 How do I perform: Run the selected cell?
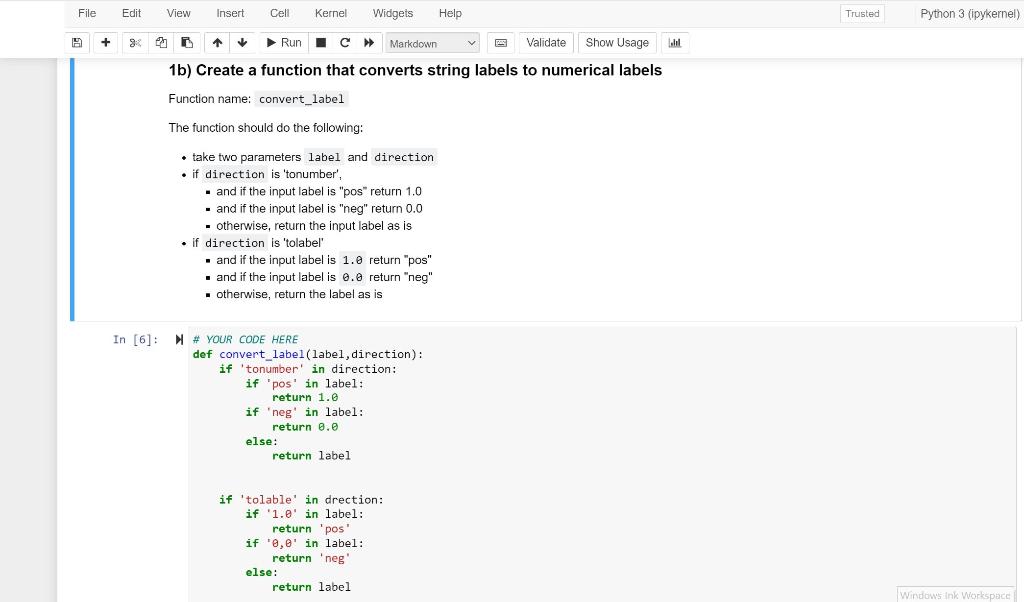point(284,43)
